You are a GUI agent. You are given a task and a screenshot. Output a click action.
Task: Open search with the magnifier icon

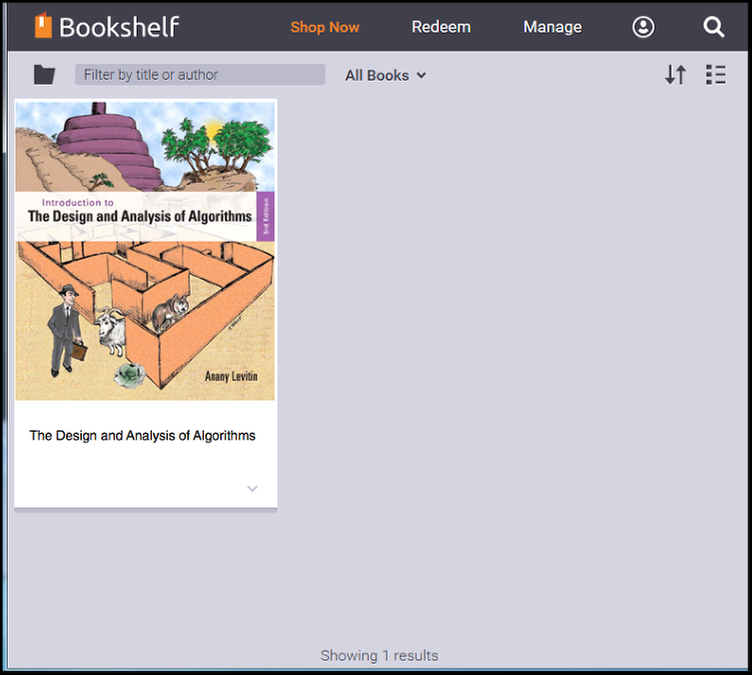(714, 27)
